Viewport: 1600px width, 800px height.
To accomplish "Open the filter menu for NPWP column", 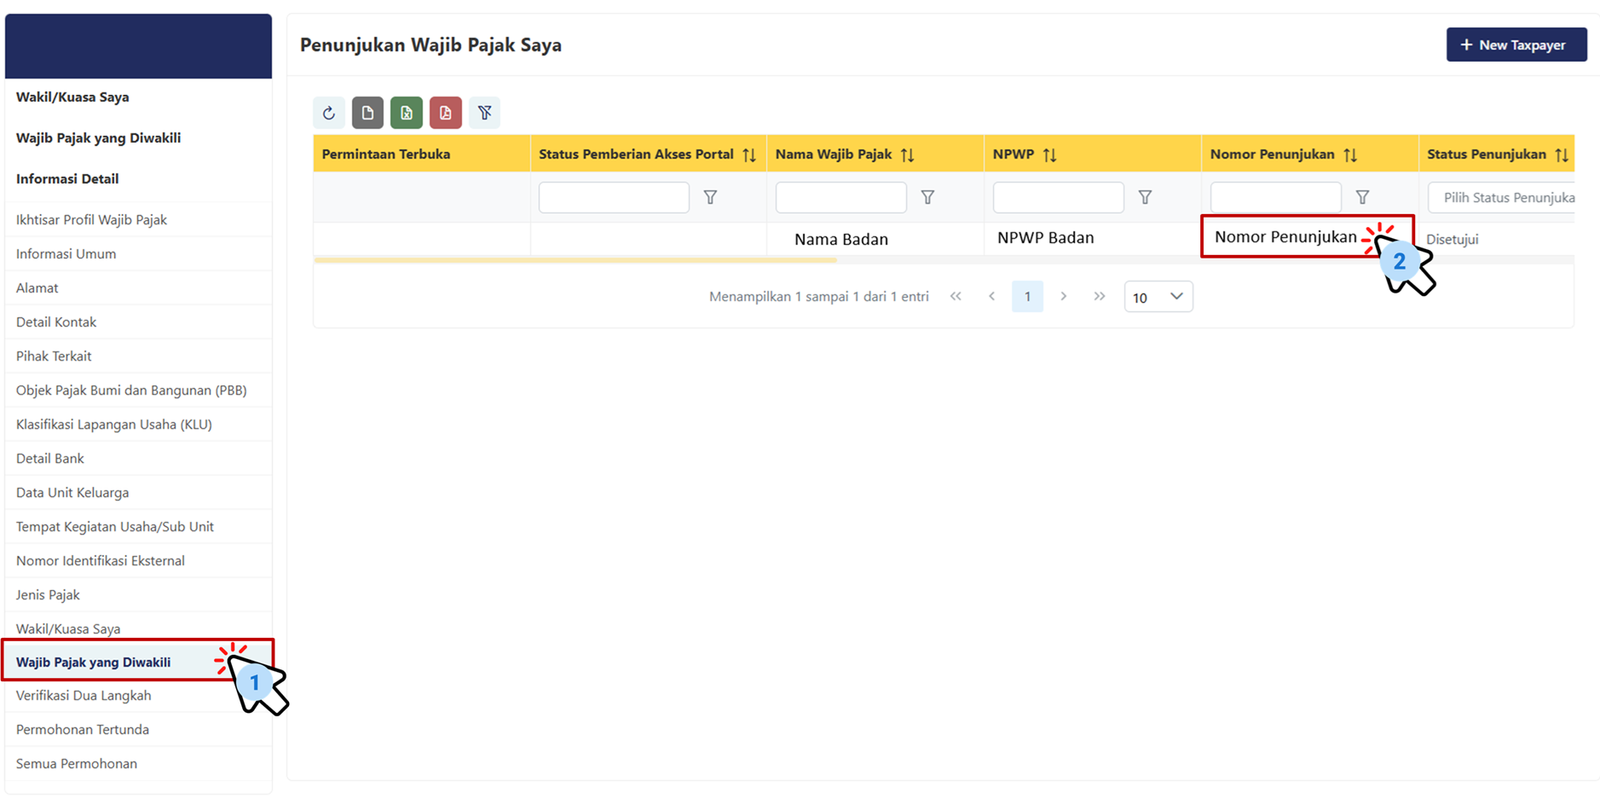I will tap(1145, 198).
